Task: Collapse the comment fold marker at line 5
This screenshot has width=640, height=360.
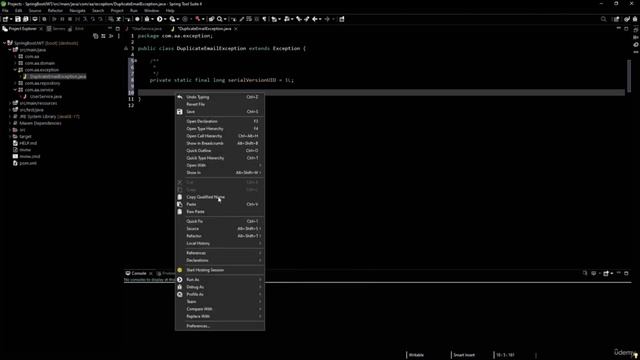Action: click(x=136, y=60)
